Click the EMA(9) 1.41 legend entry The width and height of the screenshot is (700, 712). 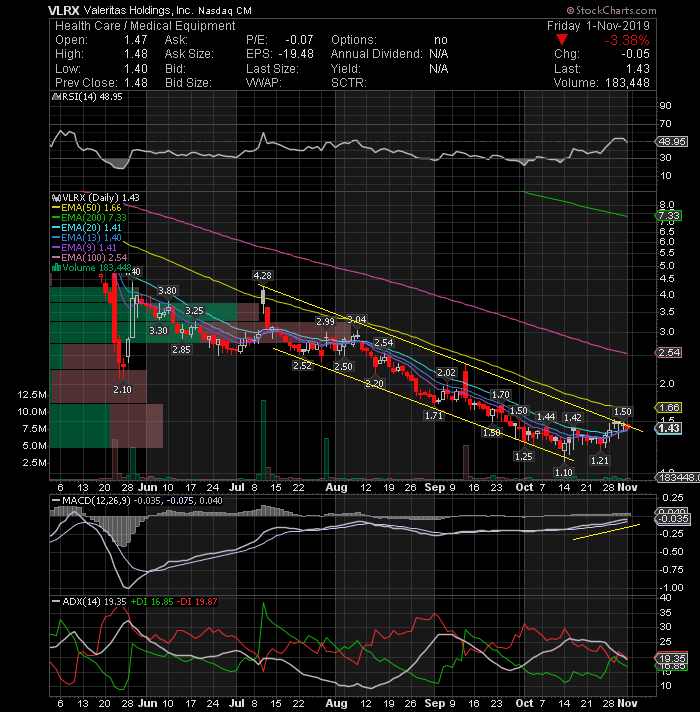coord(84,248)
